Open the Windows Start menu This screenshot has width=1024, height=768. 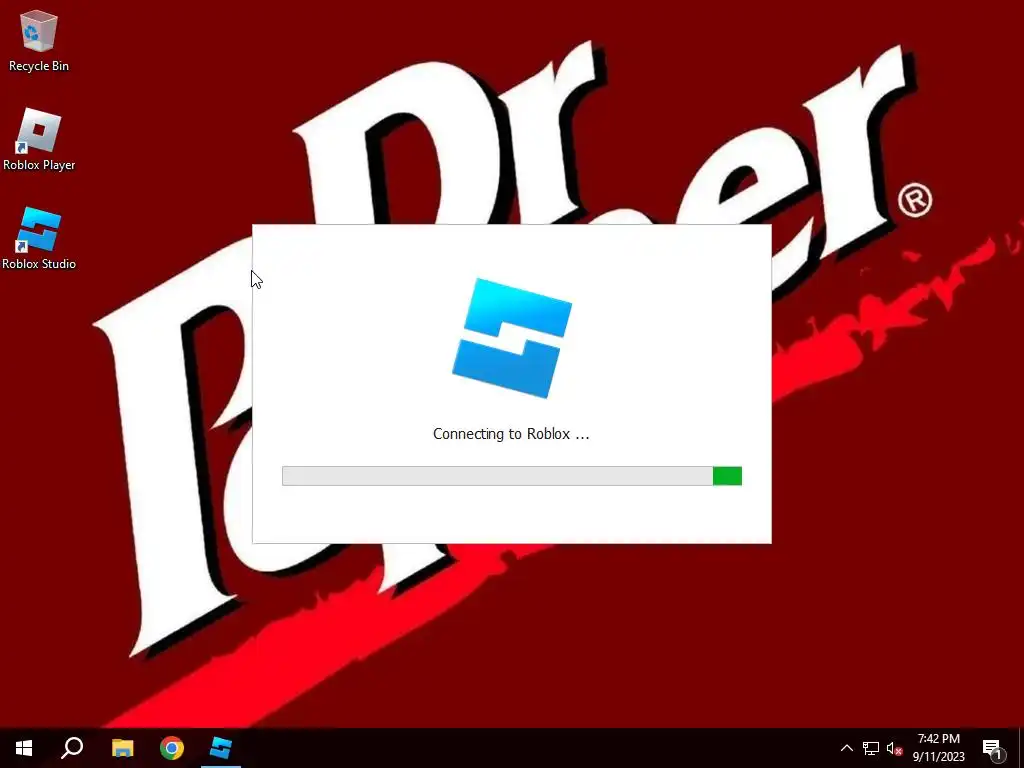tap(24, 748)
